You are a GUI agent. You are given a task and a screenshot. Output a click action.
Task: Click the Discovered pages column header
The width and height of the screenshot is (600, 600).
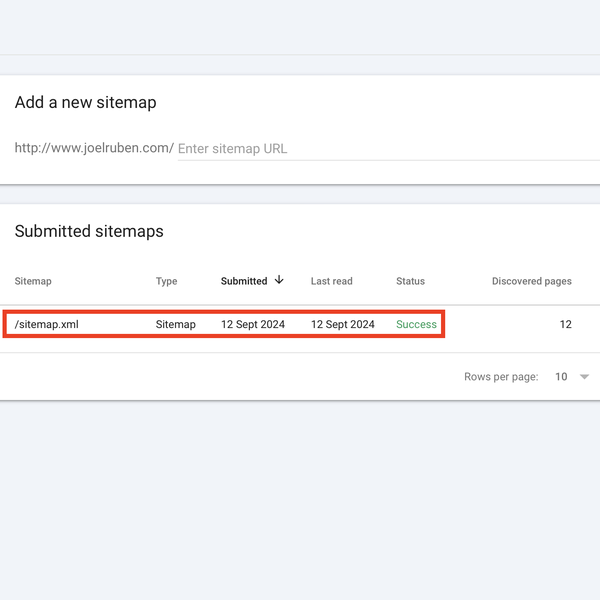531,281
